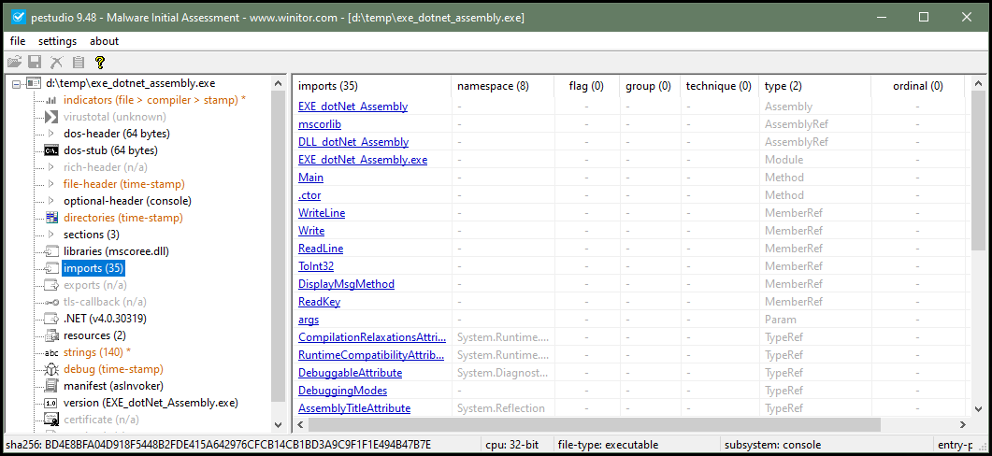Click the directories table icon
This screenshot has height=456, width=992.
[51, 218]
